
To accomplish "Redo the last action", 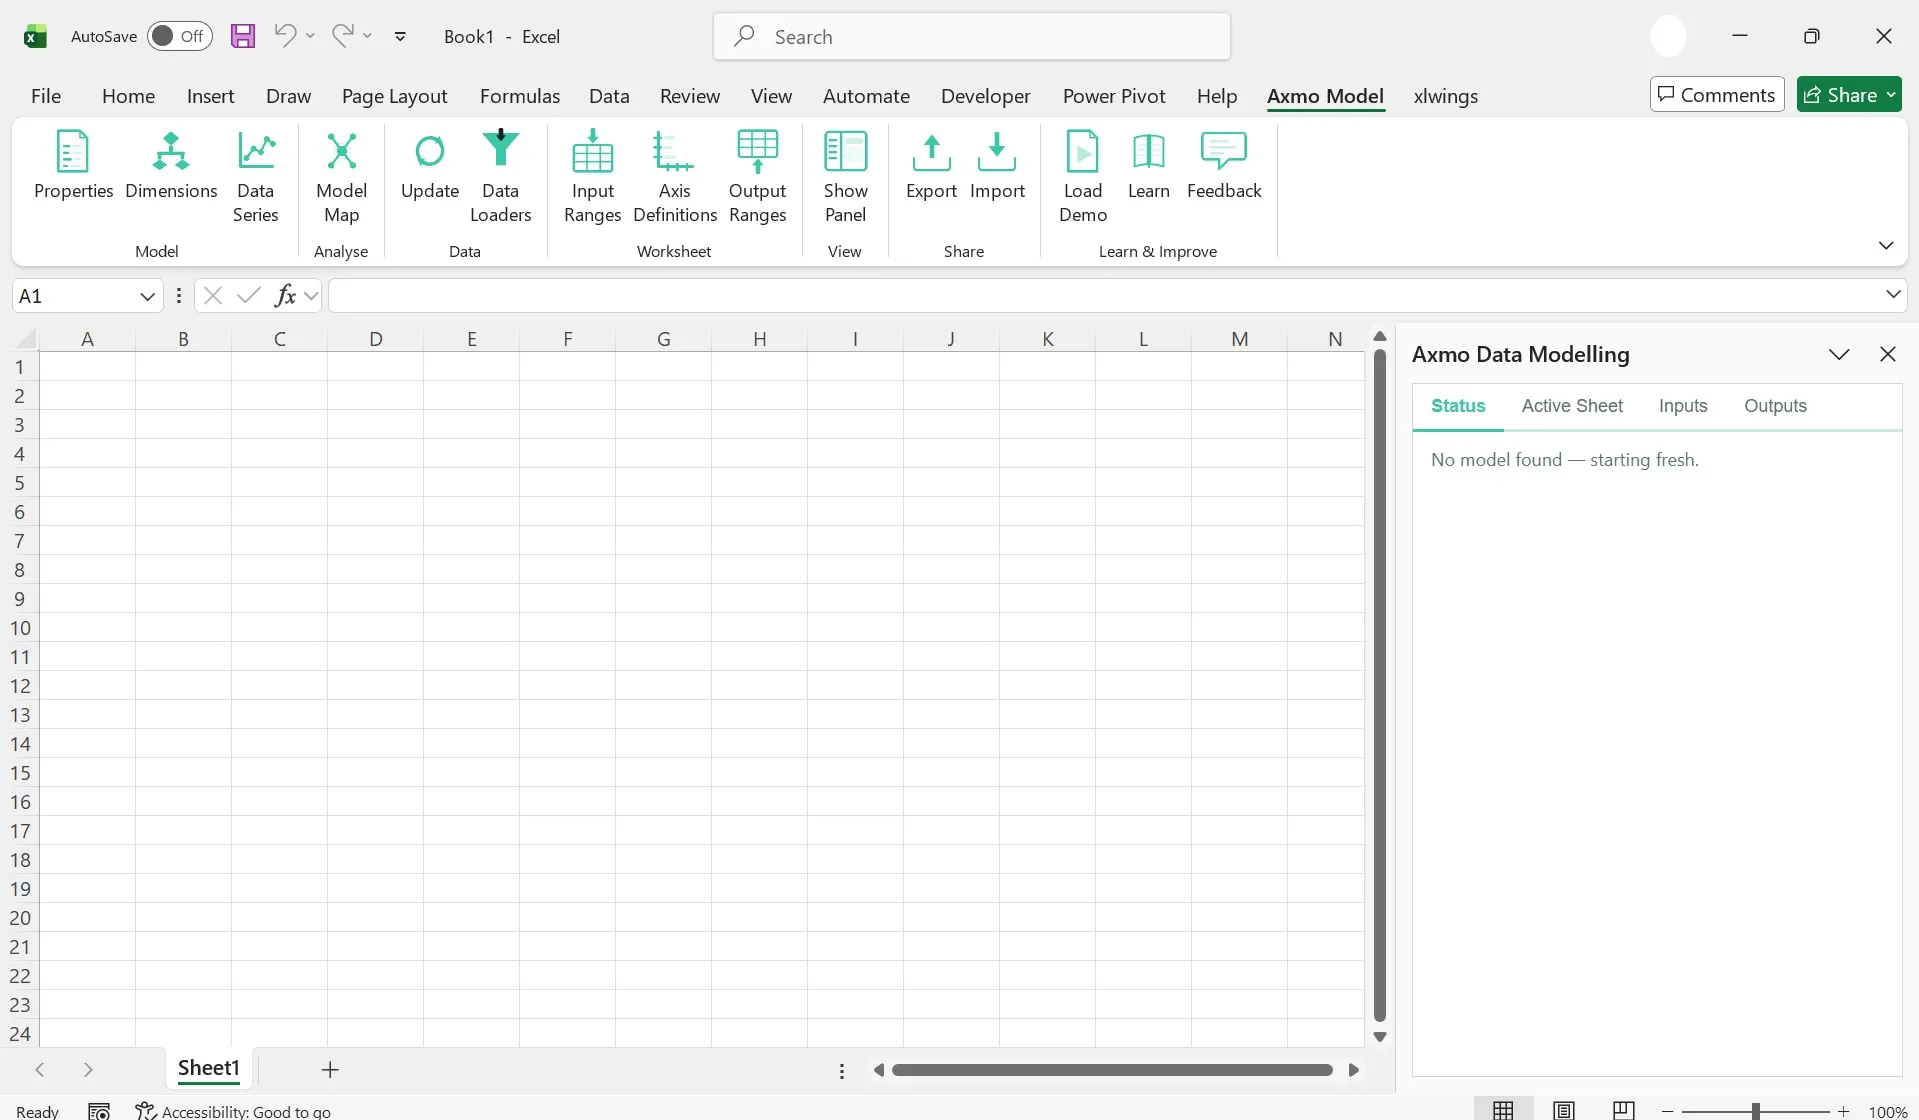I will [342, 36].
